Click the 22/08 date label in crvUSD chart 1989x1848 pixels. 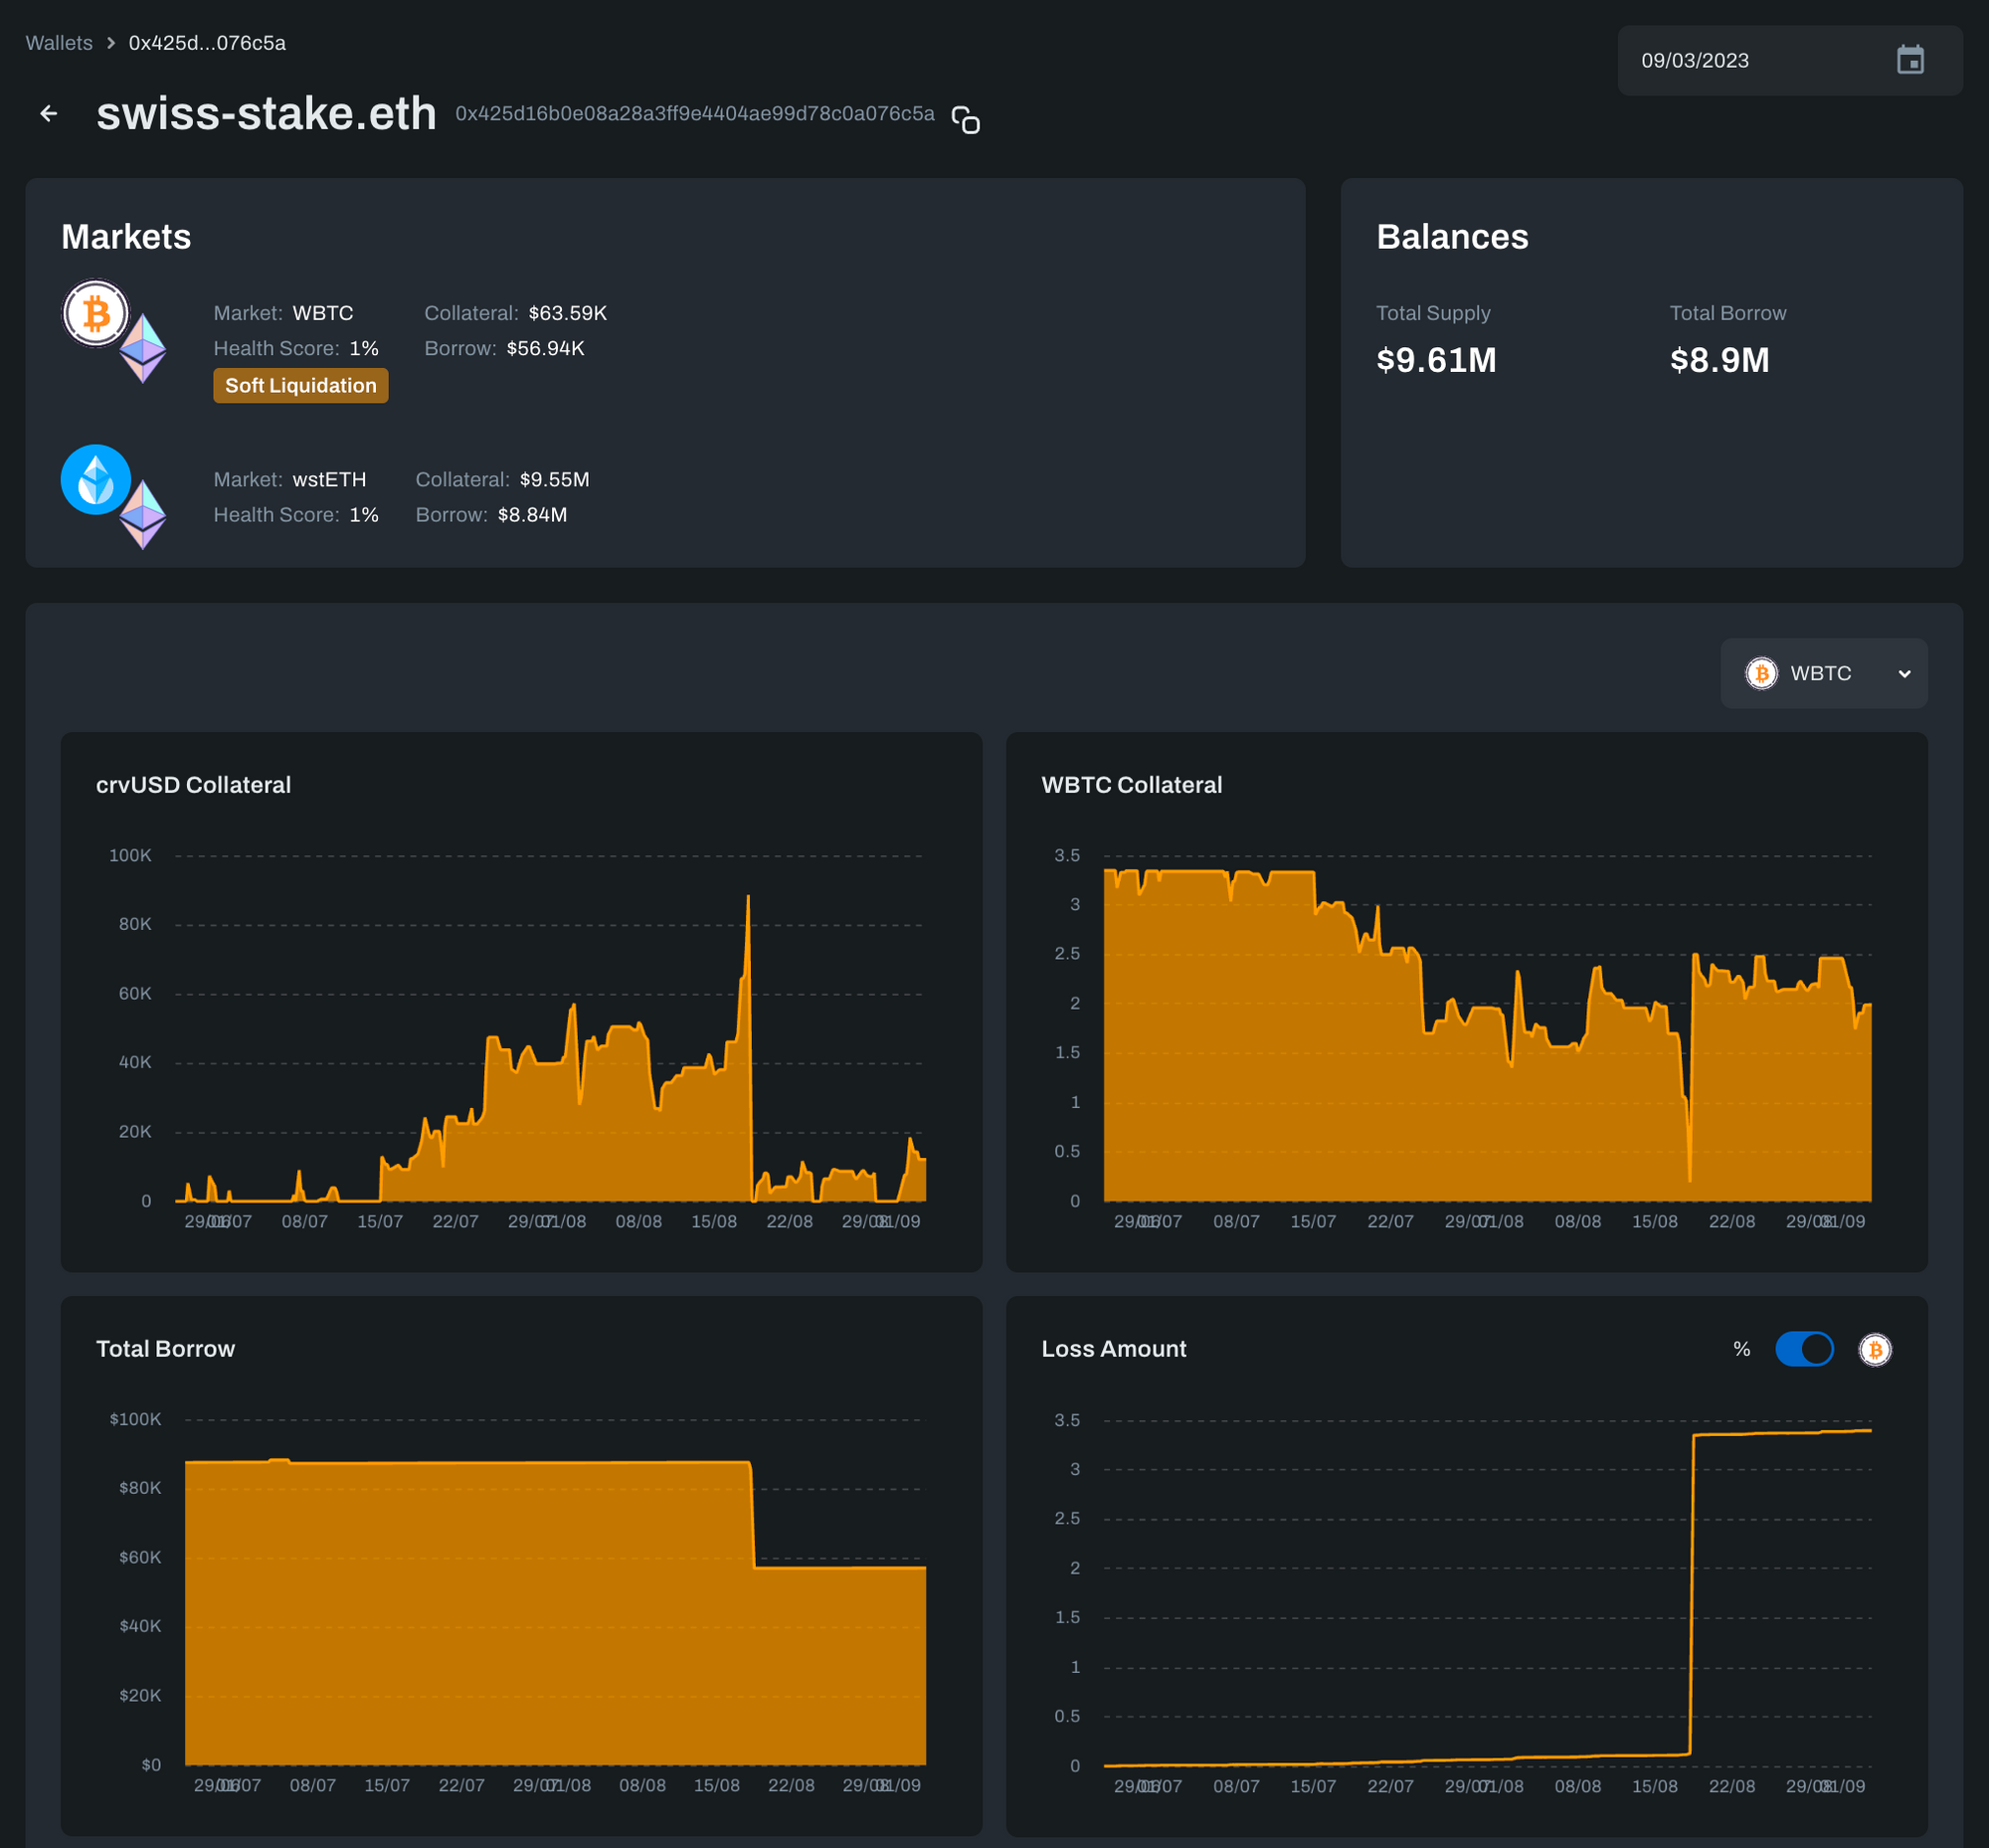click(789, 1221)
